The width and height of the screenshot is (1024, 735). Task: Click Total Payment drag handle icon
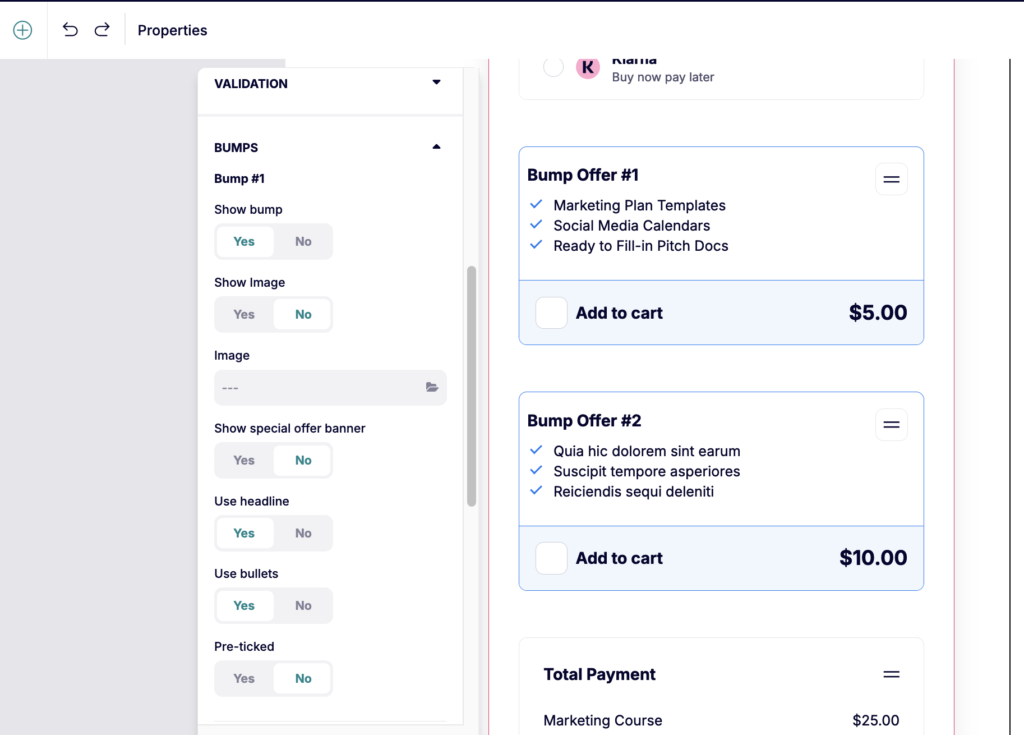pos(891,675)
